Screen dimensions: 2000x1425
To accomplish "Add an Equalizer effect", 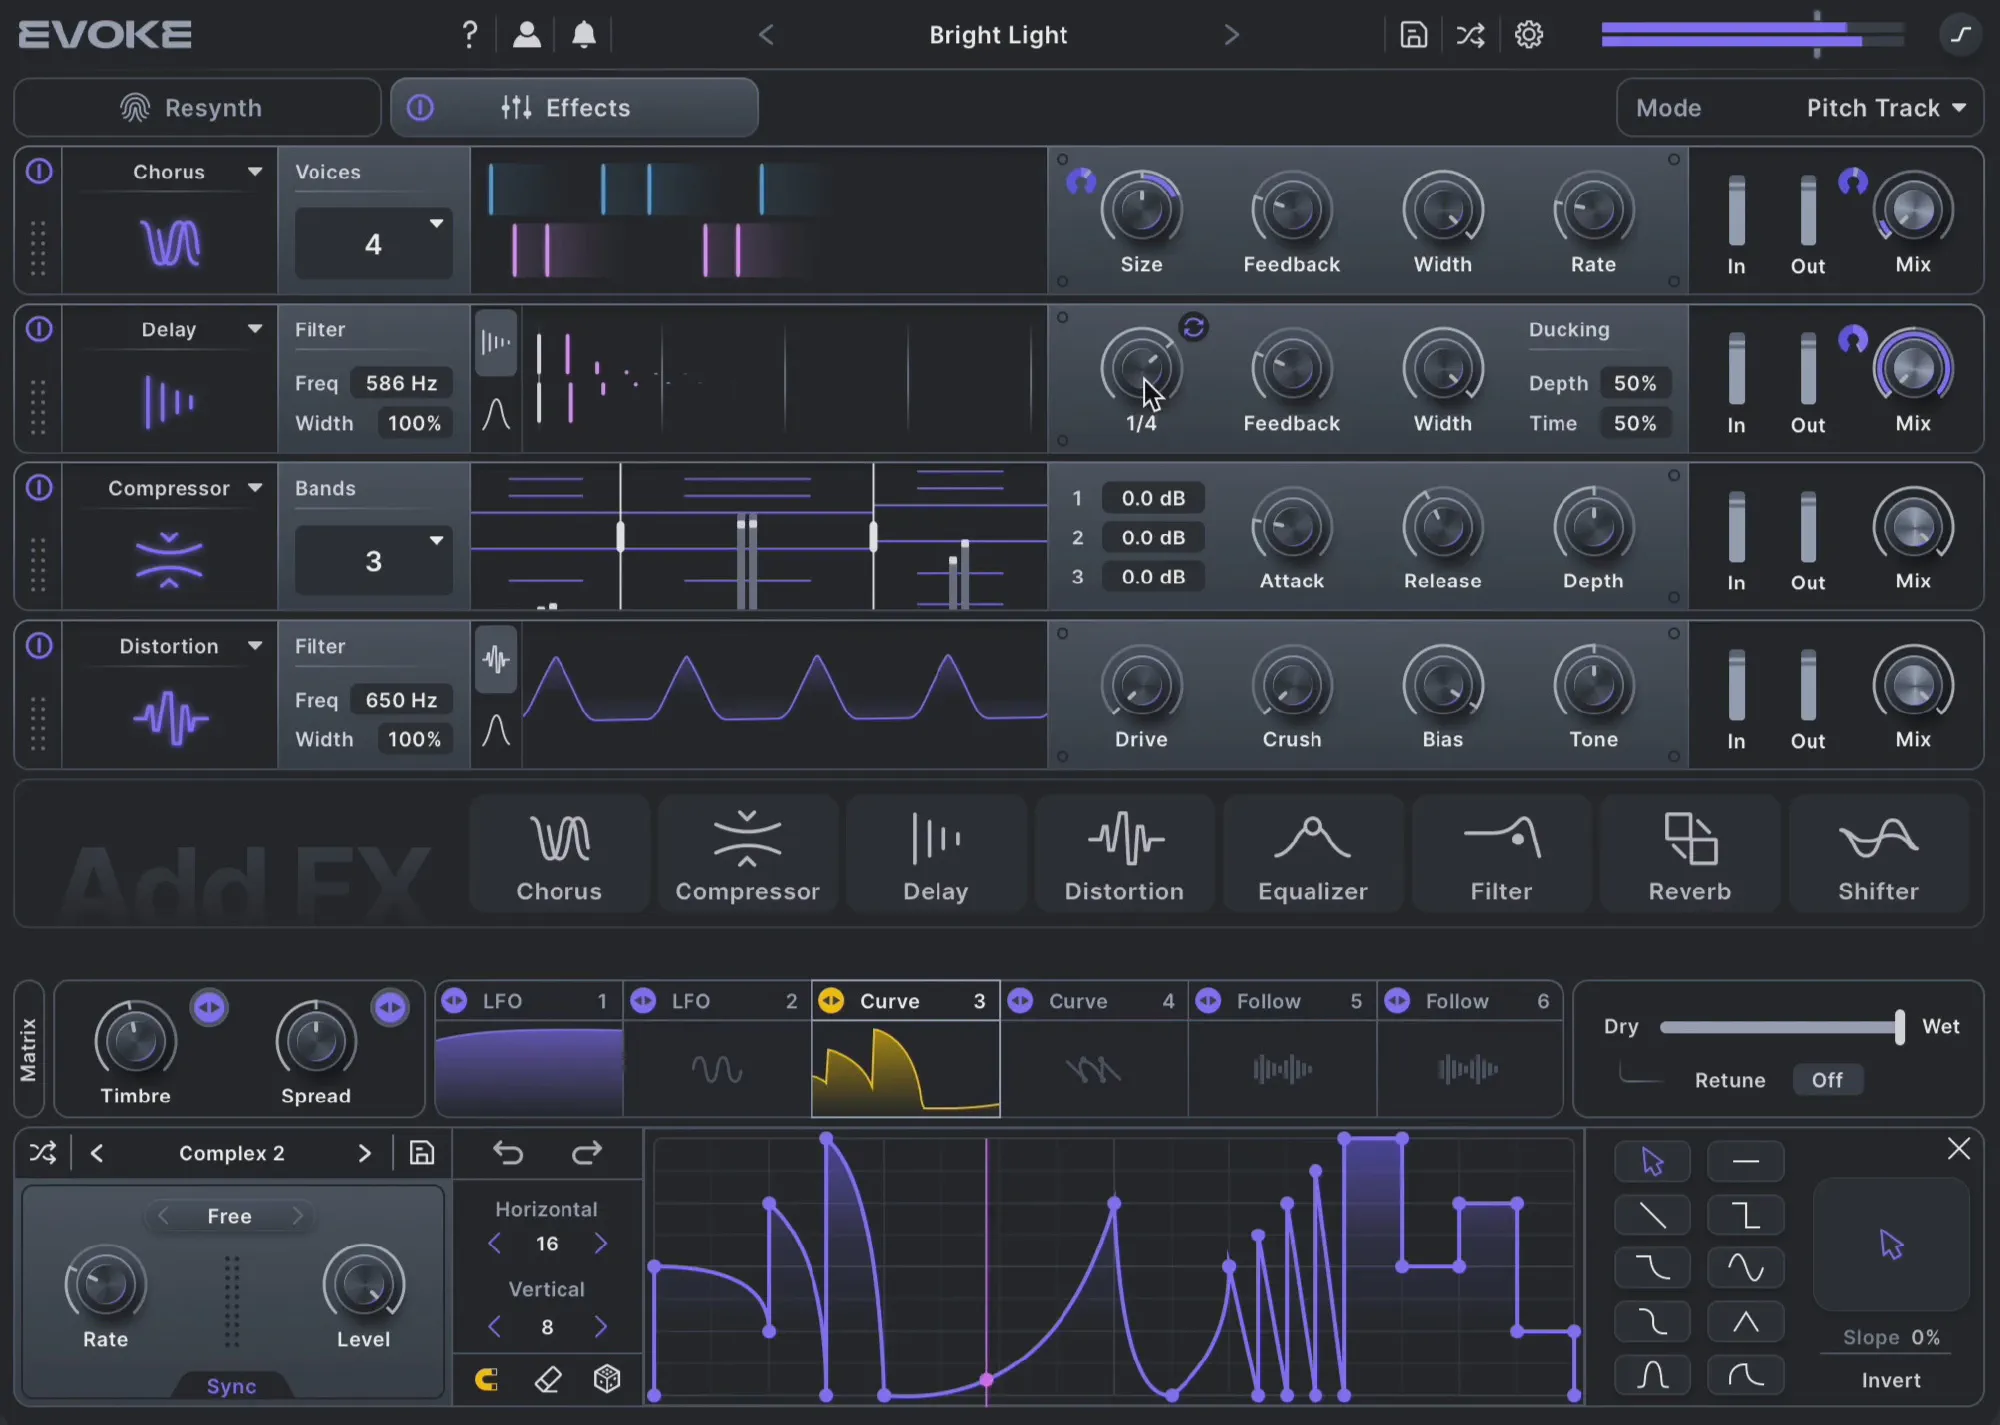I will click(x=1312, y=856).
